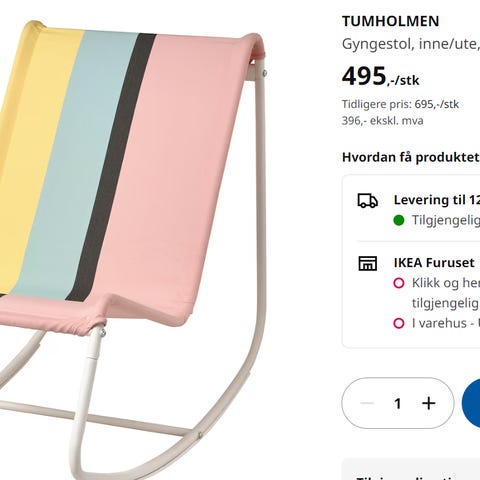Viewport: 480px width, 480px height.
Task: Click the IKEA Furuset store icon
Action: (368, 263)
